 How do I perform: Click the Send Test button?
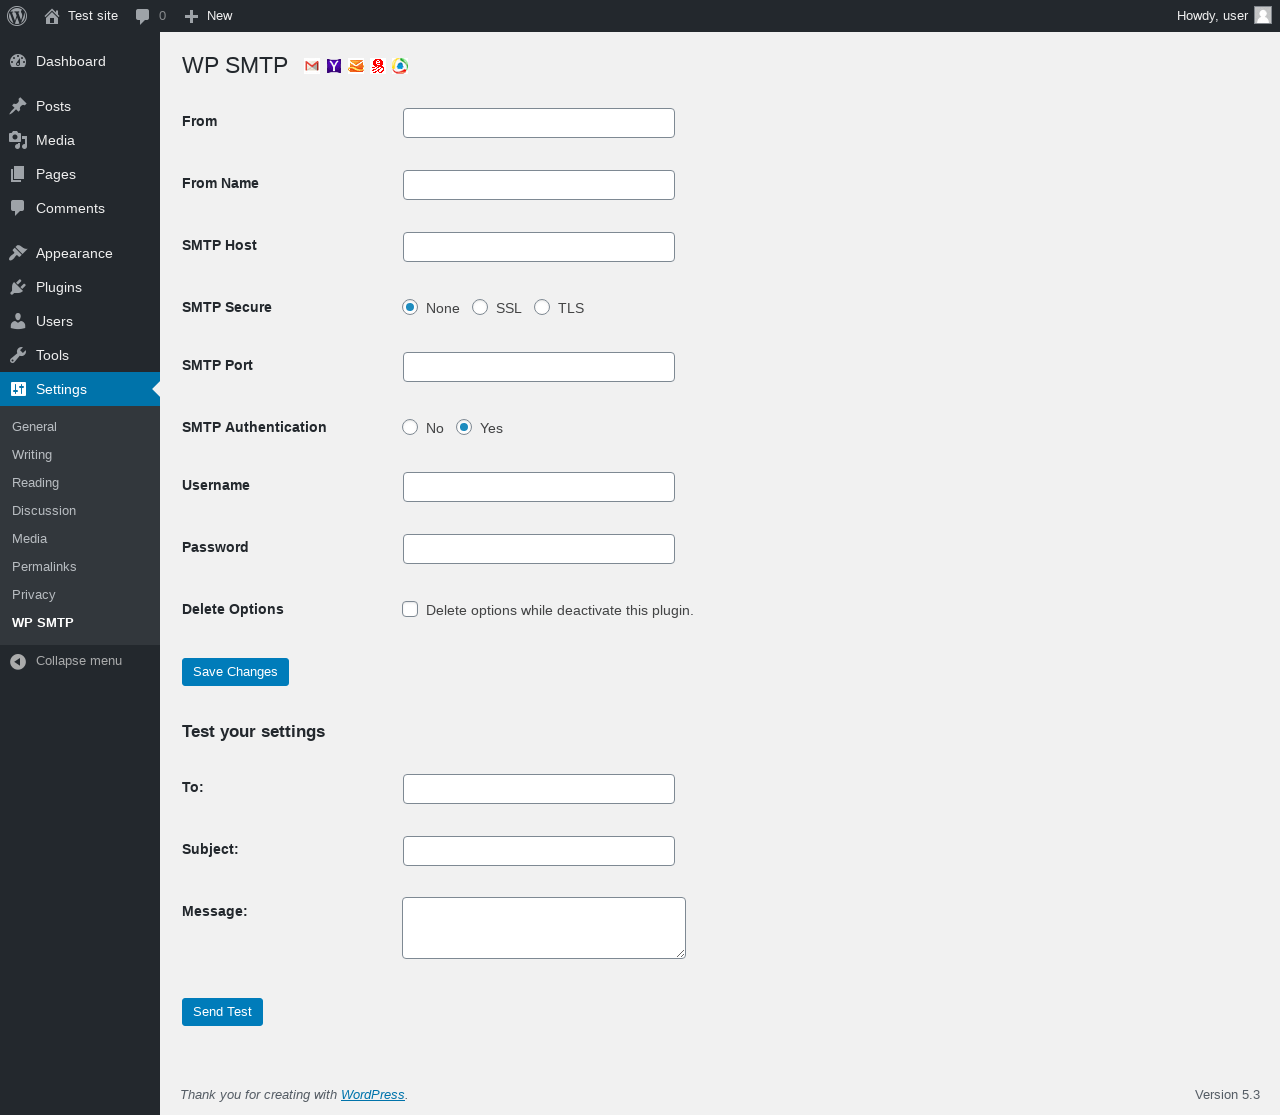(x=222, y=1012)
